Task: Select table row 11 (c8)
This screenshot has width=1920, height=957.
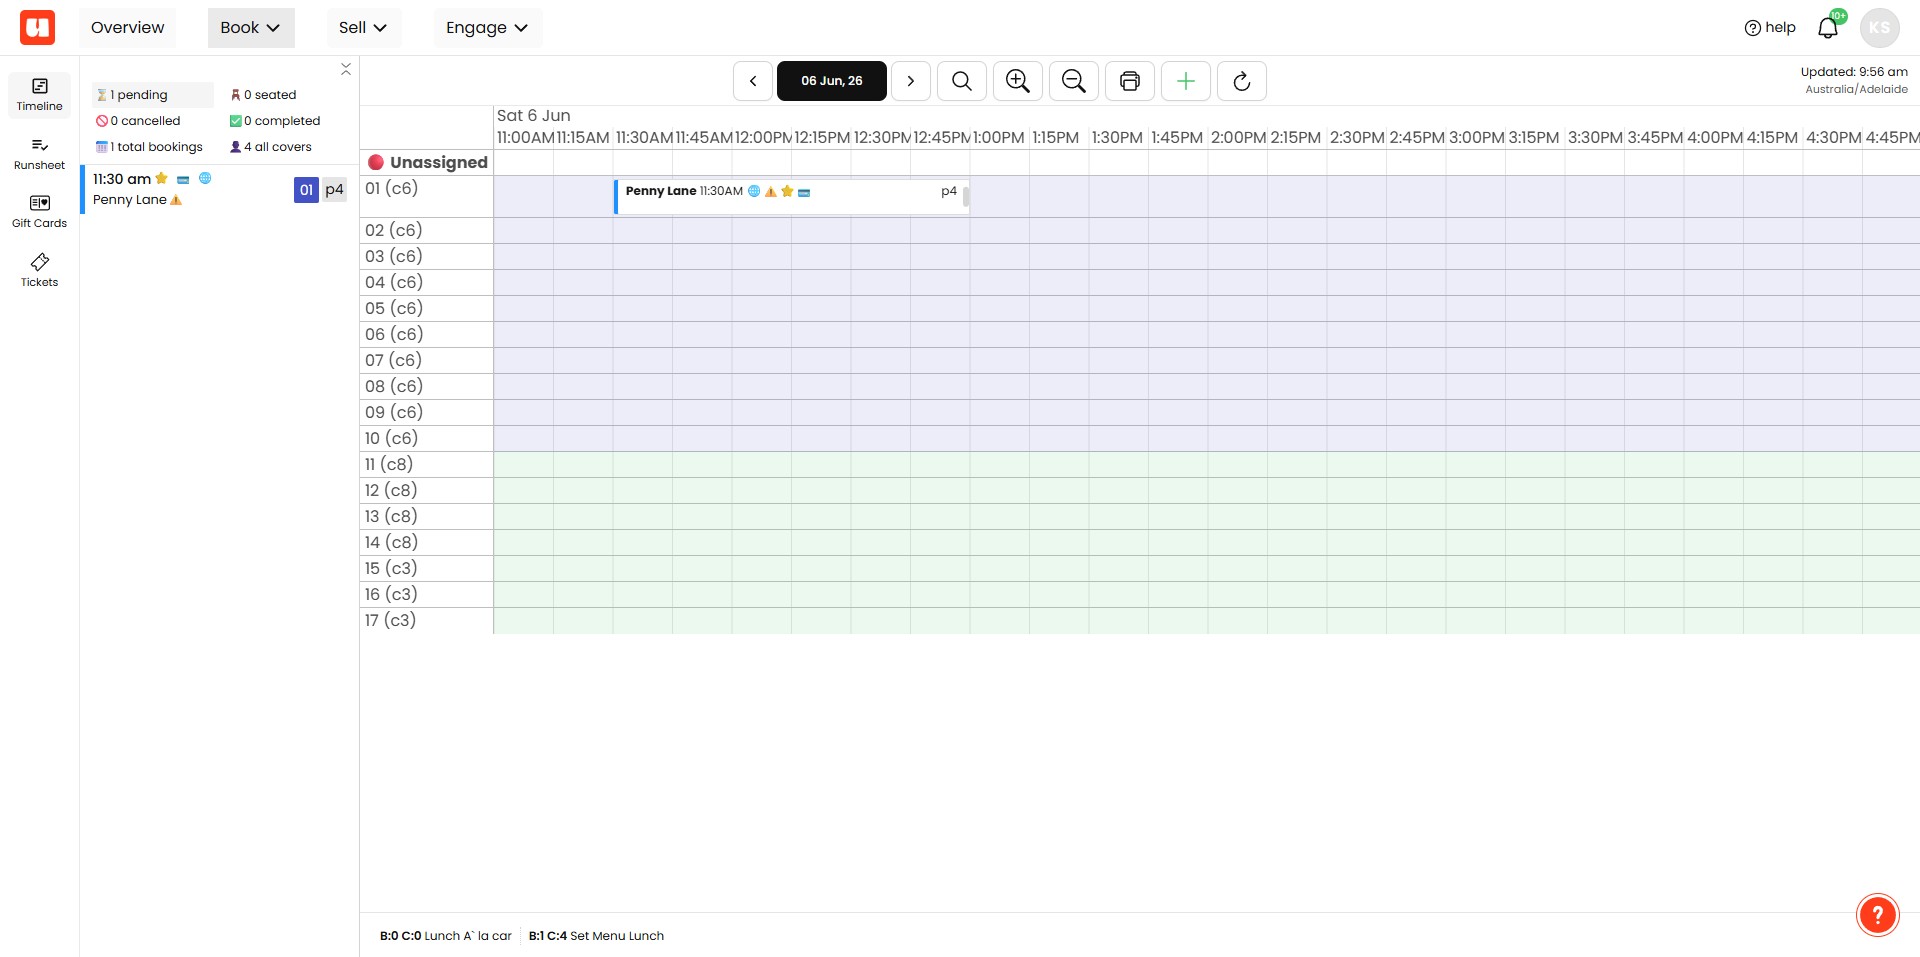Action: pos(427,464)
